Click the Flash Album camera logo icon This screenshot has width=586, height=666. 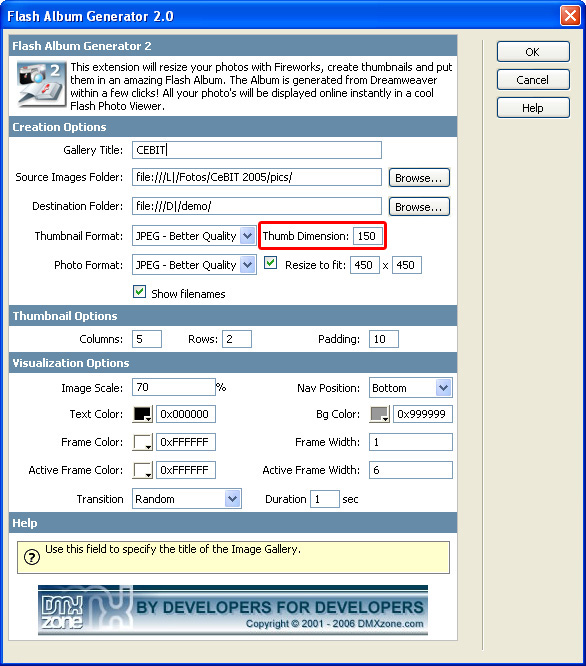coord(42,84)
